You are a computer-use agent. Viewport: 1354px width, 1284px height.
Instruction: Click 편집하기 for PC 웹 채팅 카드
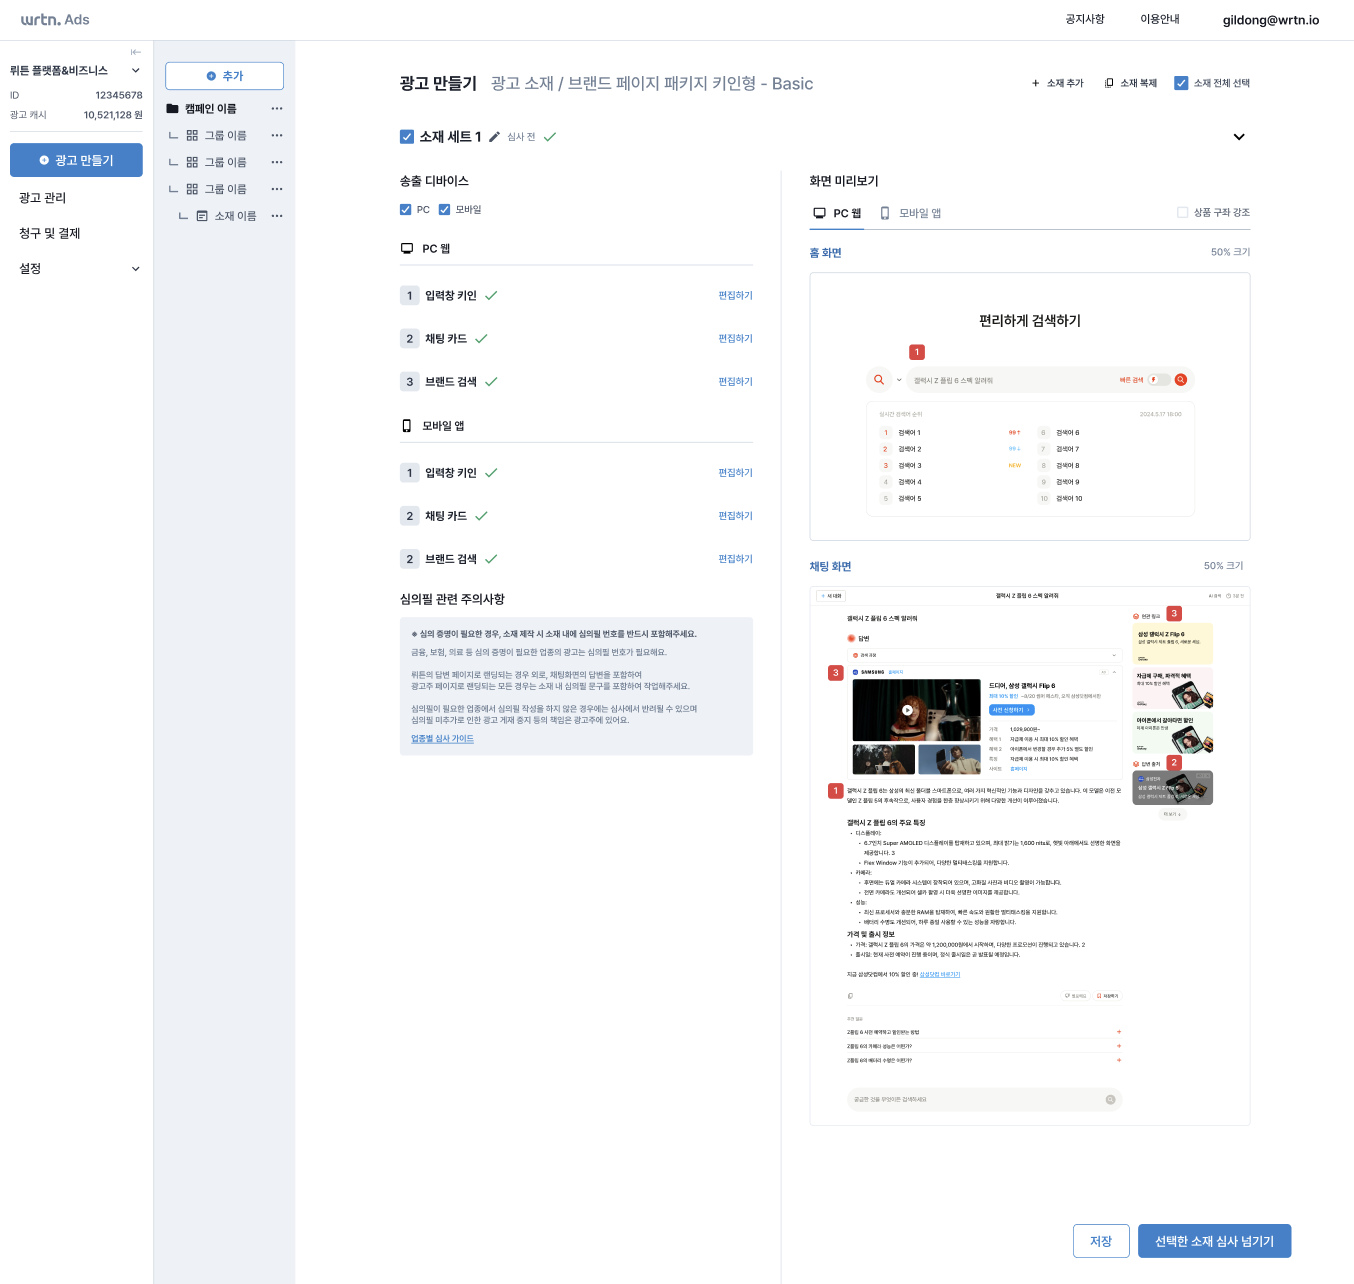[x=735, y=339]
